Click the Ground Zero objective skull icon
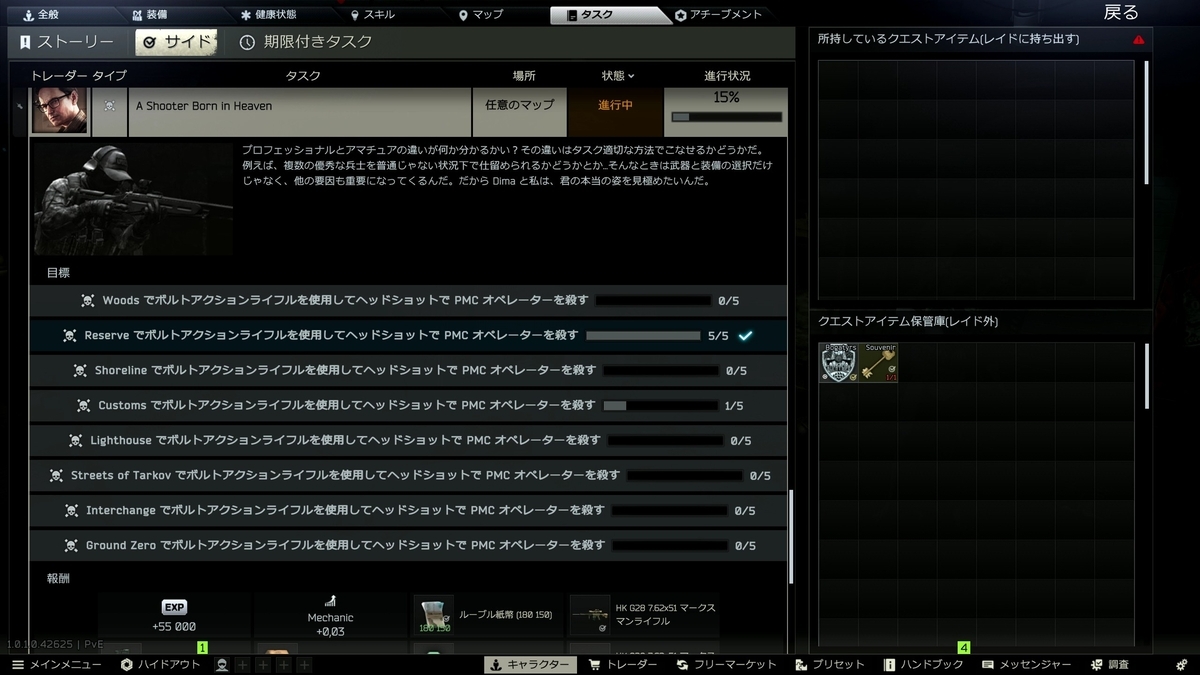The width and height of the screenshot is (1200, 675). coord(71,546)
